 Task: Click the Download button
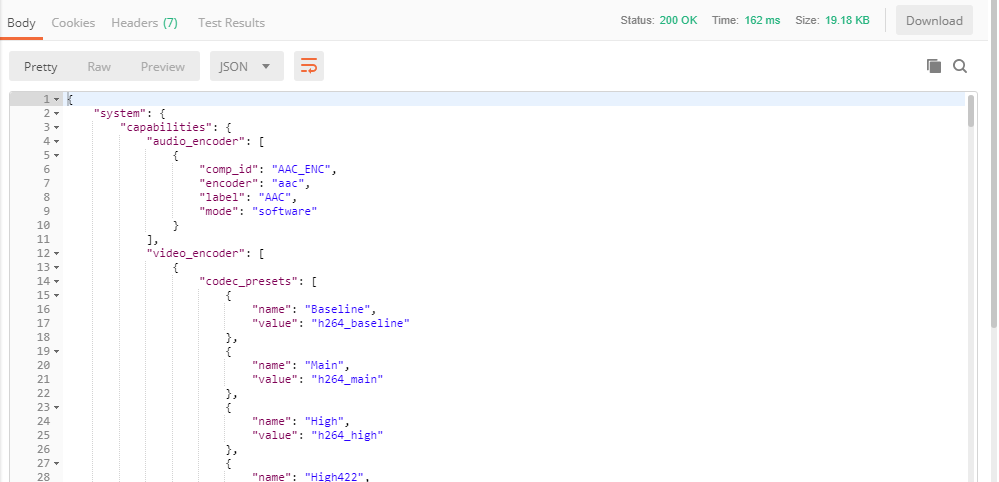[934, 21]
